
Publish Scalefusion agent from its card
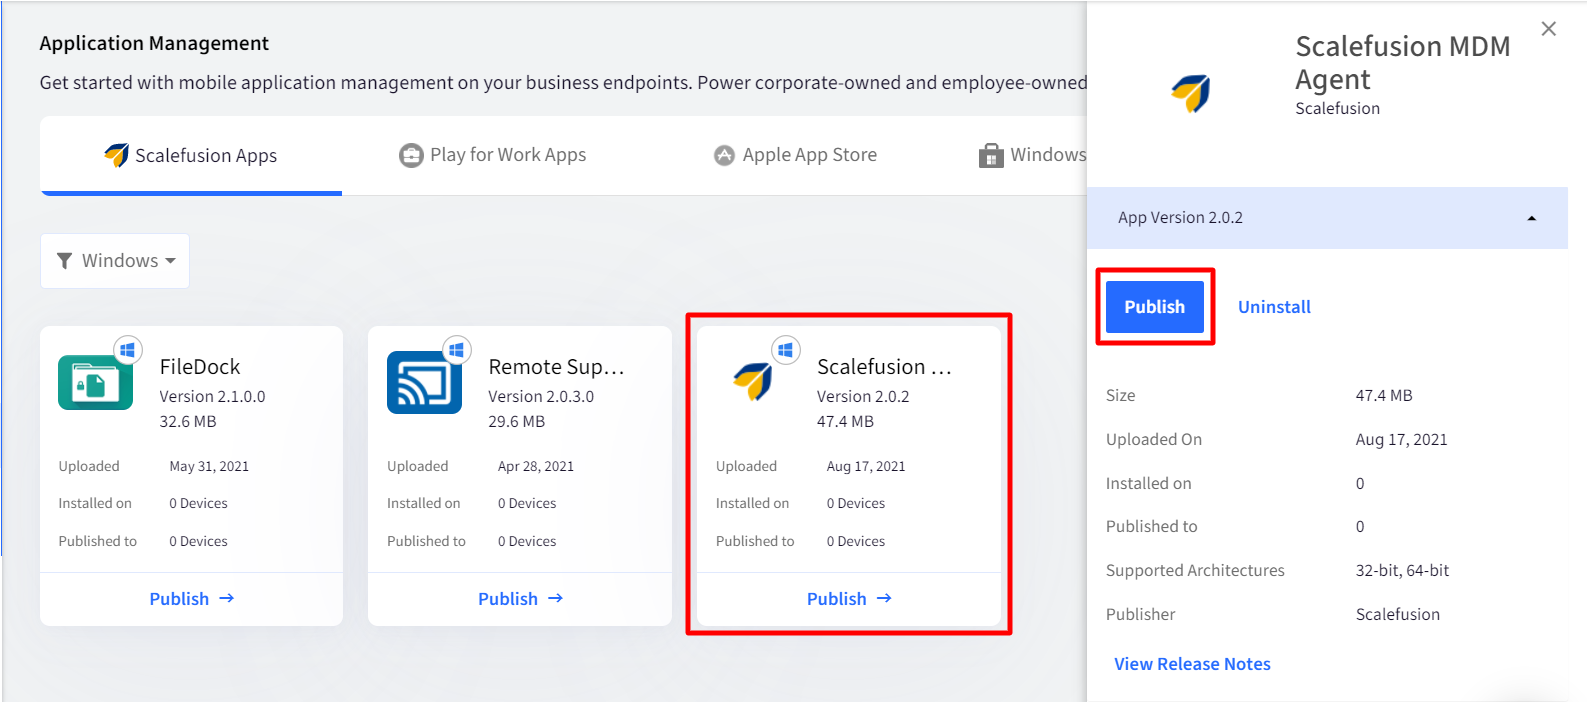[849, 599]
